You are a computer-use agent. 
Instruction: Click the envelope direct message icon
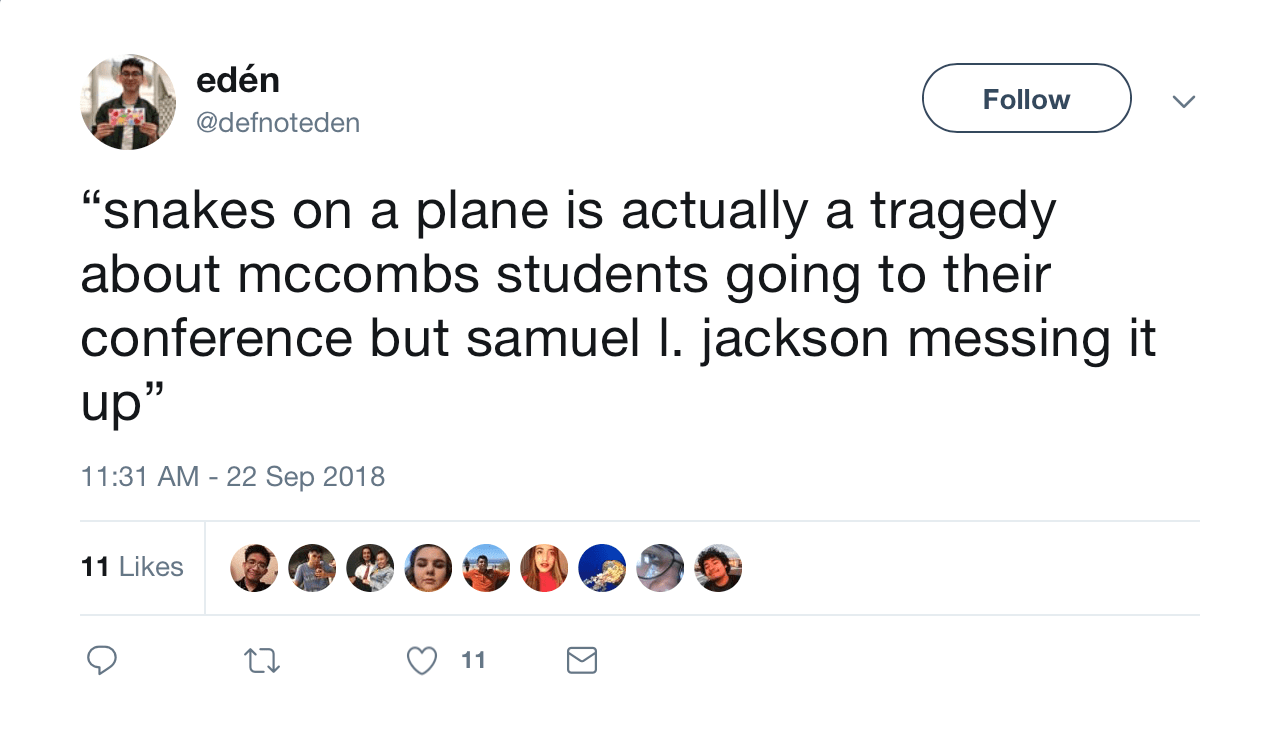pyautogui.click(x=582, y=660)
